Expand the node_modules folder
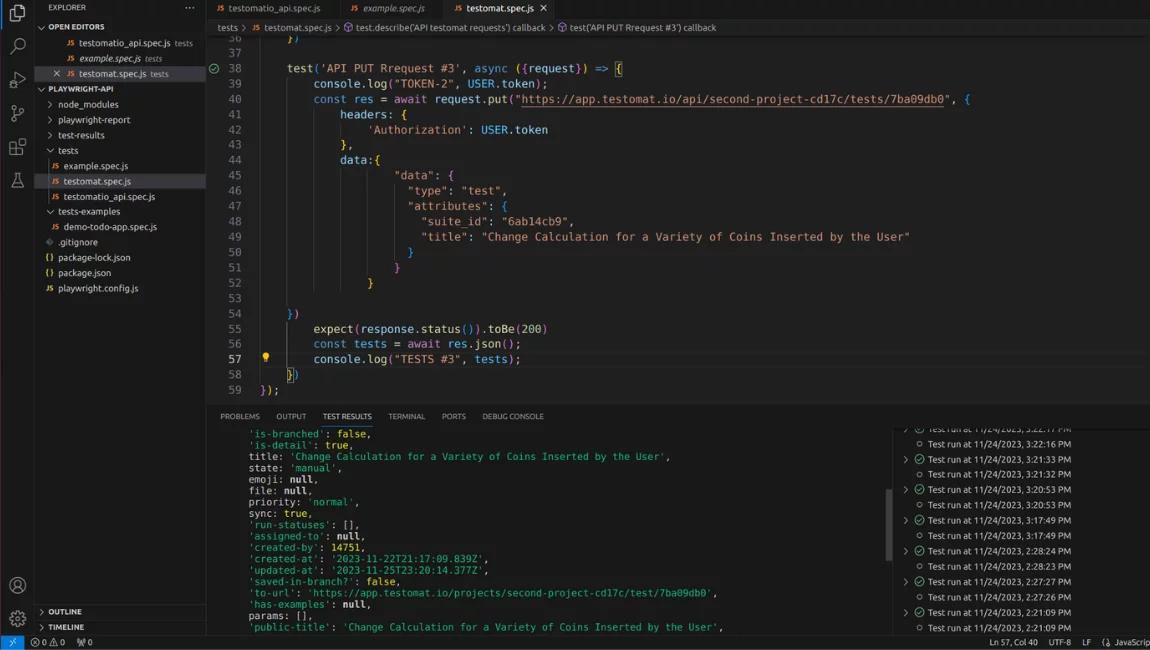Screen dimensions: 1150x650 [87, 104]
